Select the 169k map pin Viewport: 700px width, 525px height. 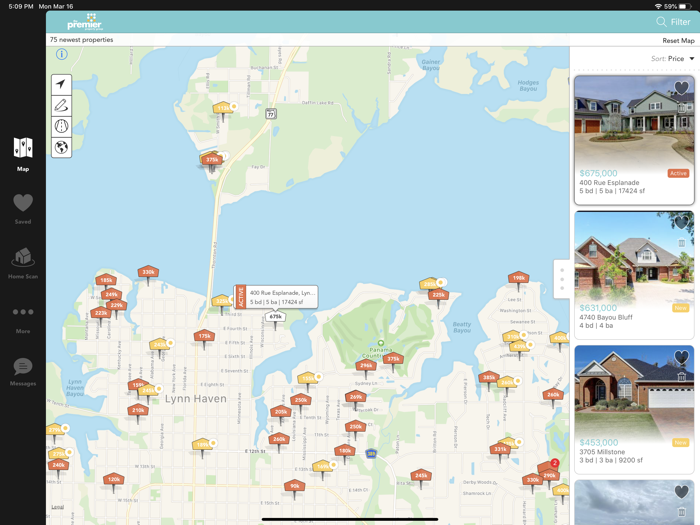323,467
